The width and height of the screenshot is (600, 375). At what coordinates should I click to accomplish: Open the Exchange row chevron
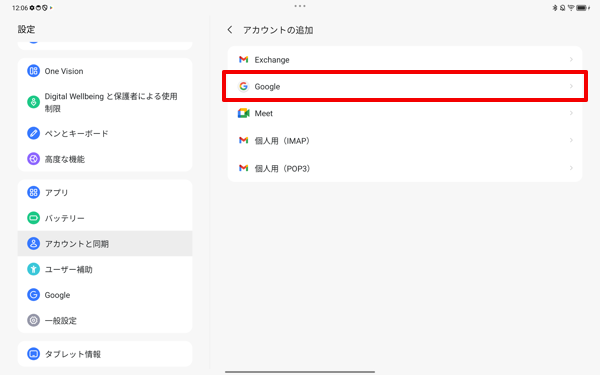click(x=571, y=59)
